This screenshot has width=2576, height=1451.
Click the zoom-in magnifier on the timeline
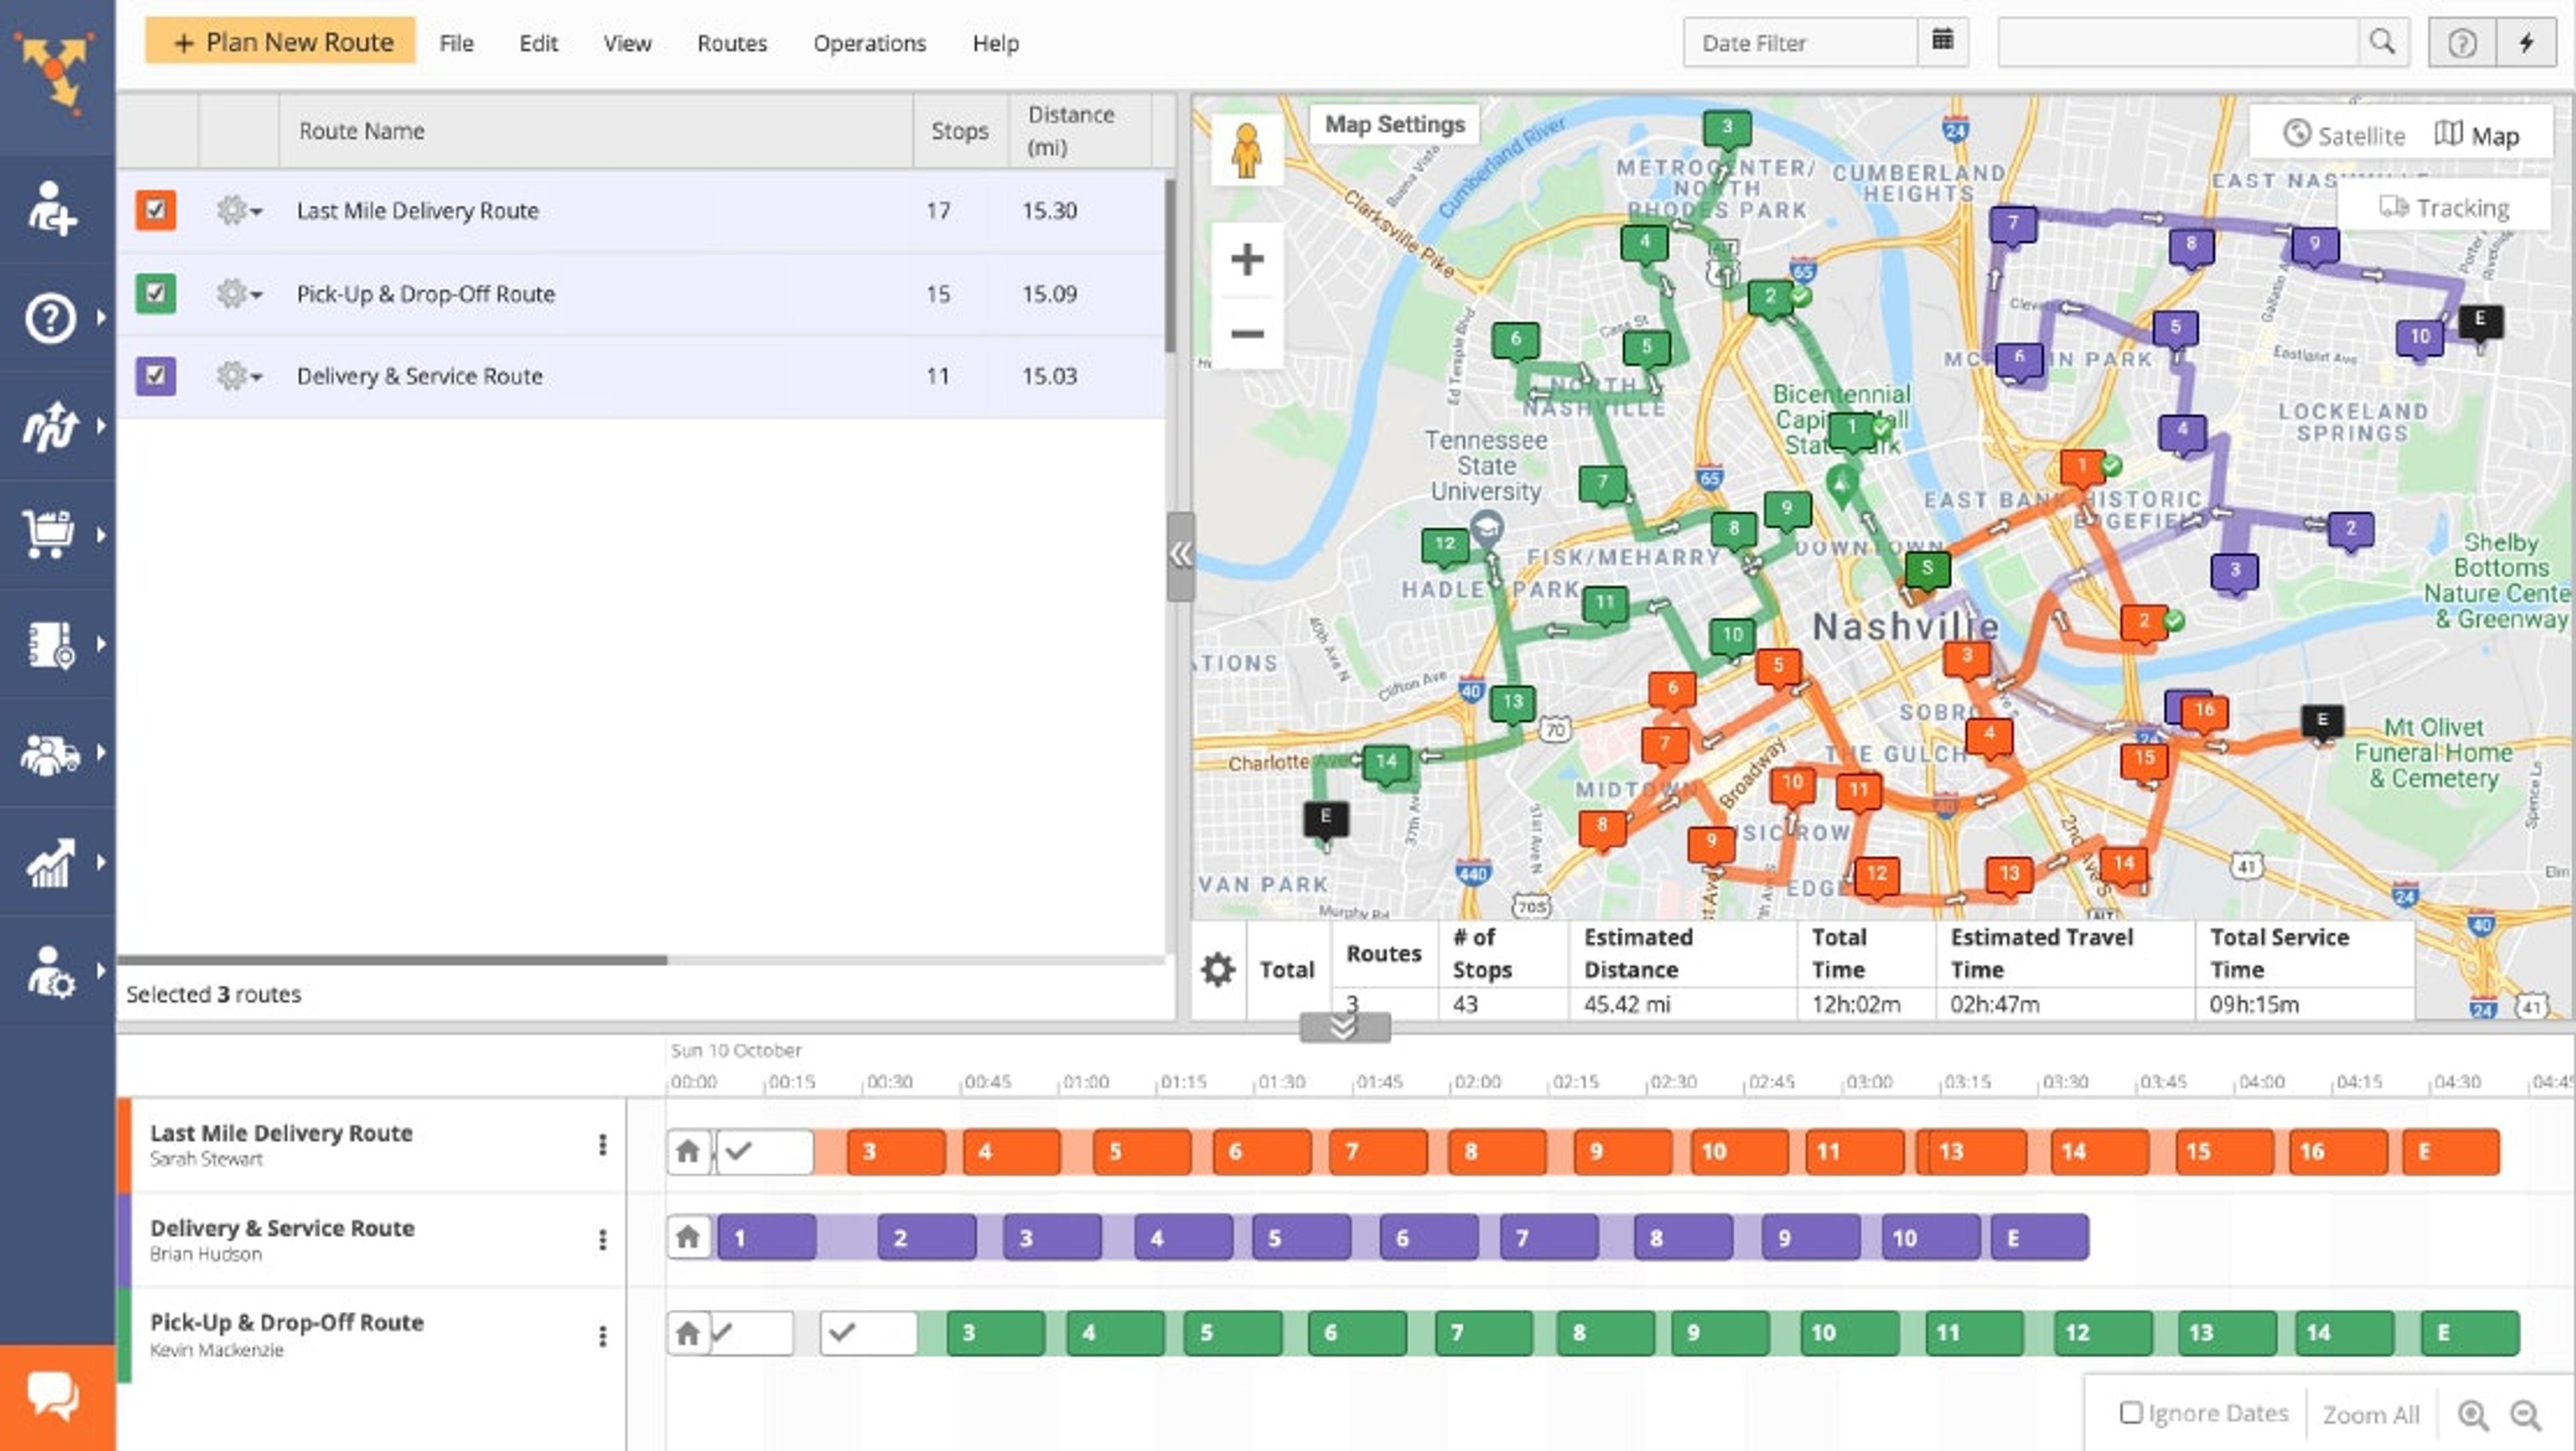pyautogui.click(x=2472, y=1414)
